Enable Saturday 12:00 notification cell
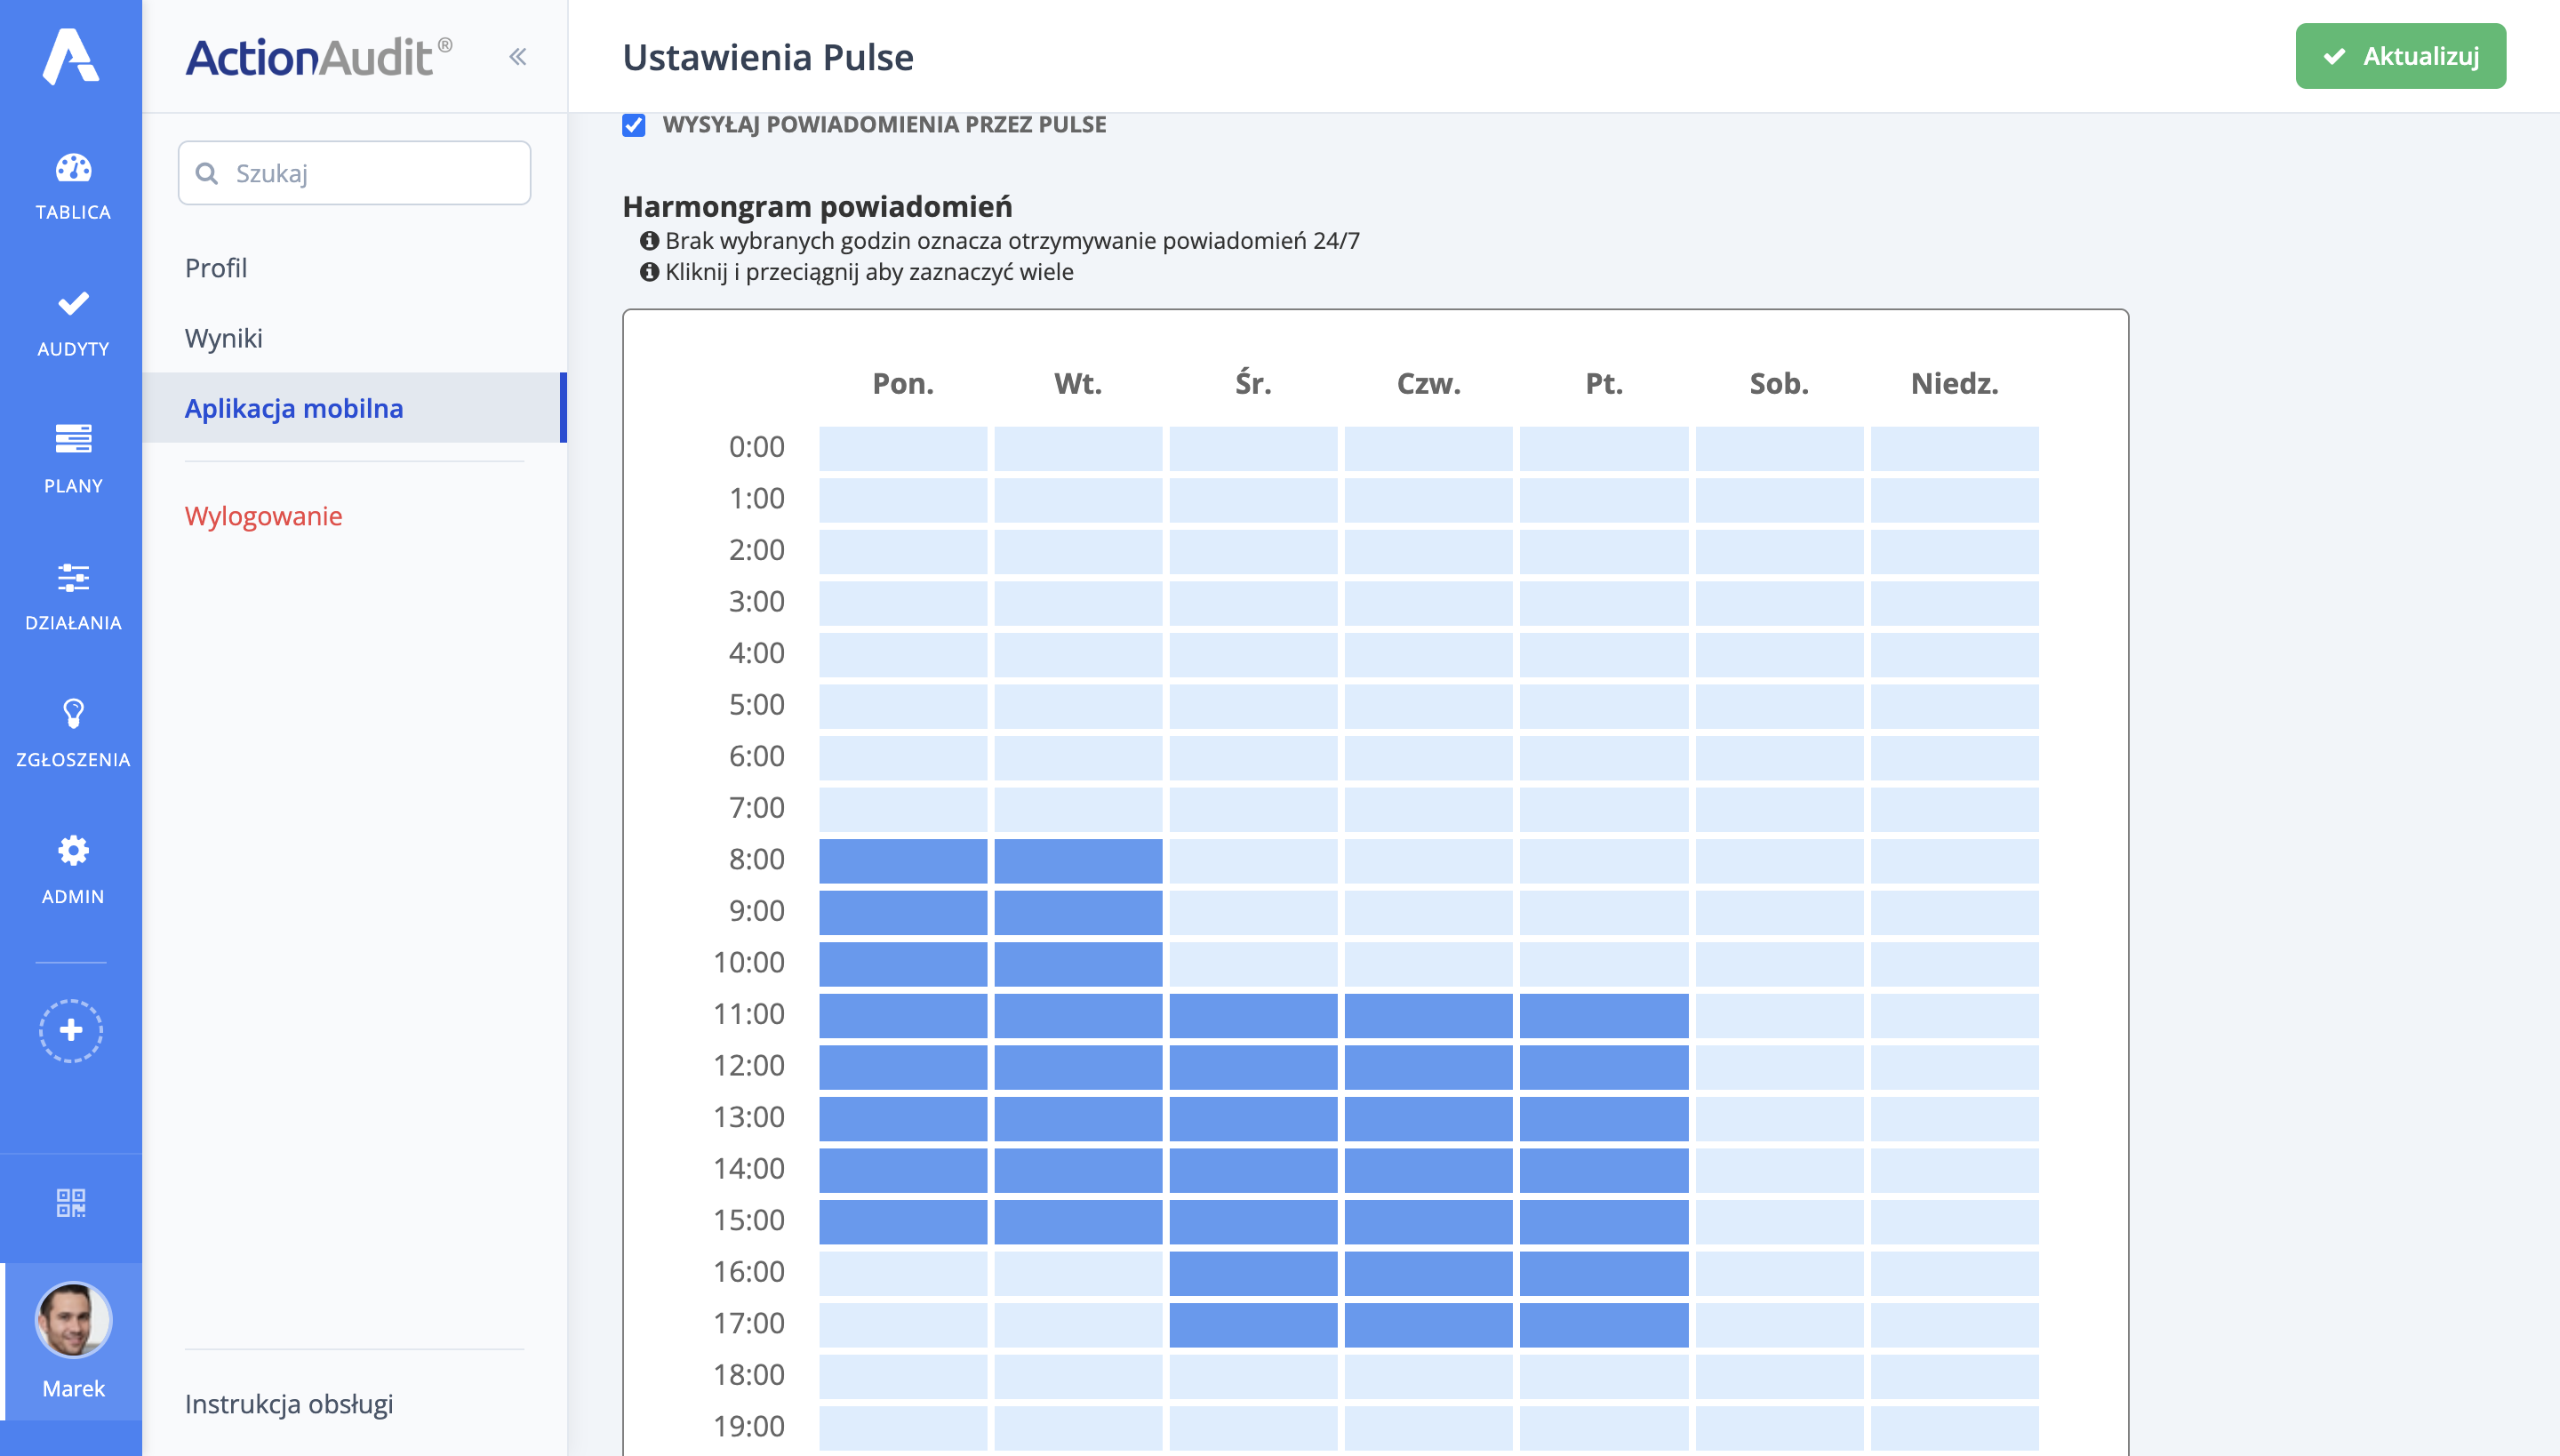Screen dimensions: 2560x1456 pyautogui.click(x=1778, y=1066)
